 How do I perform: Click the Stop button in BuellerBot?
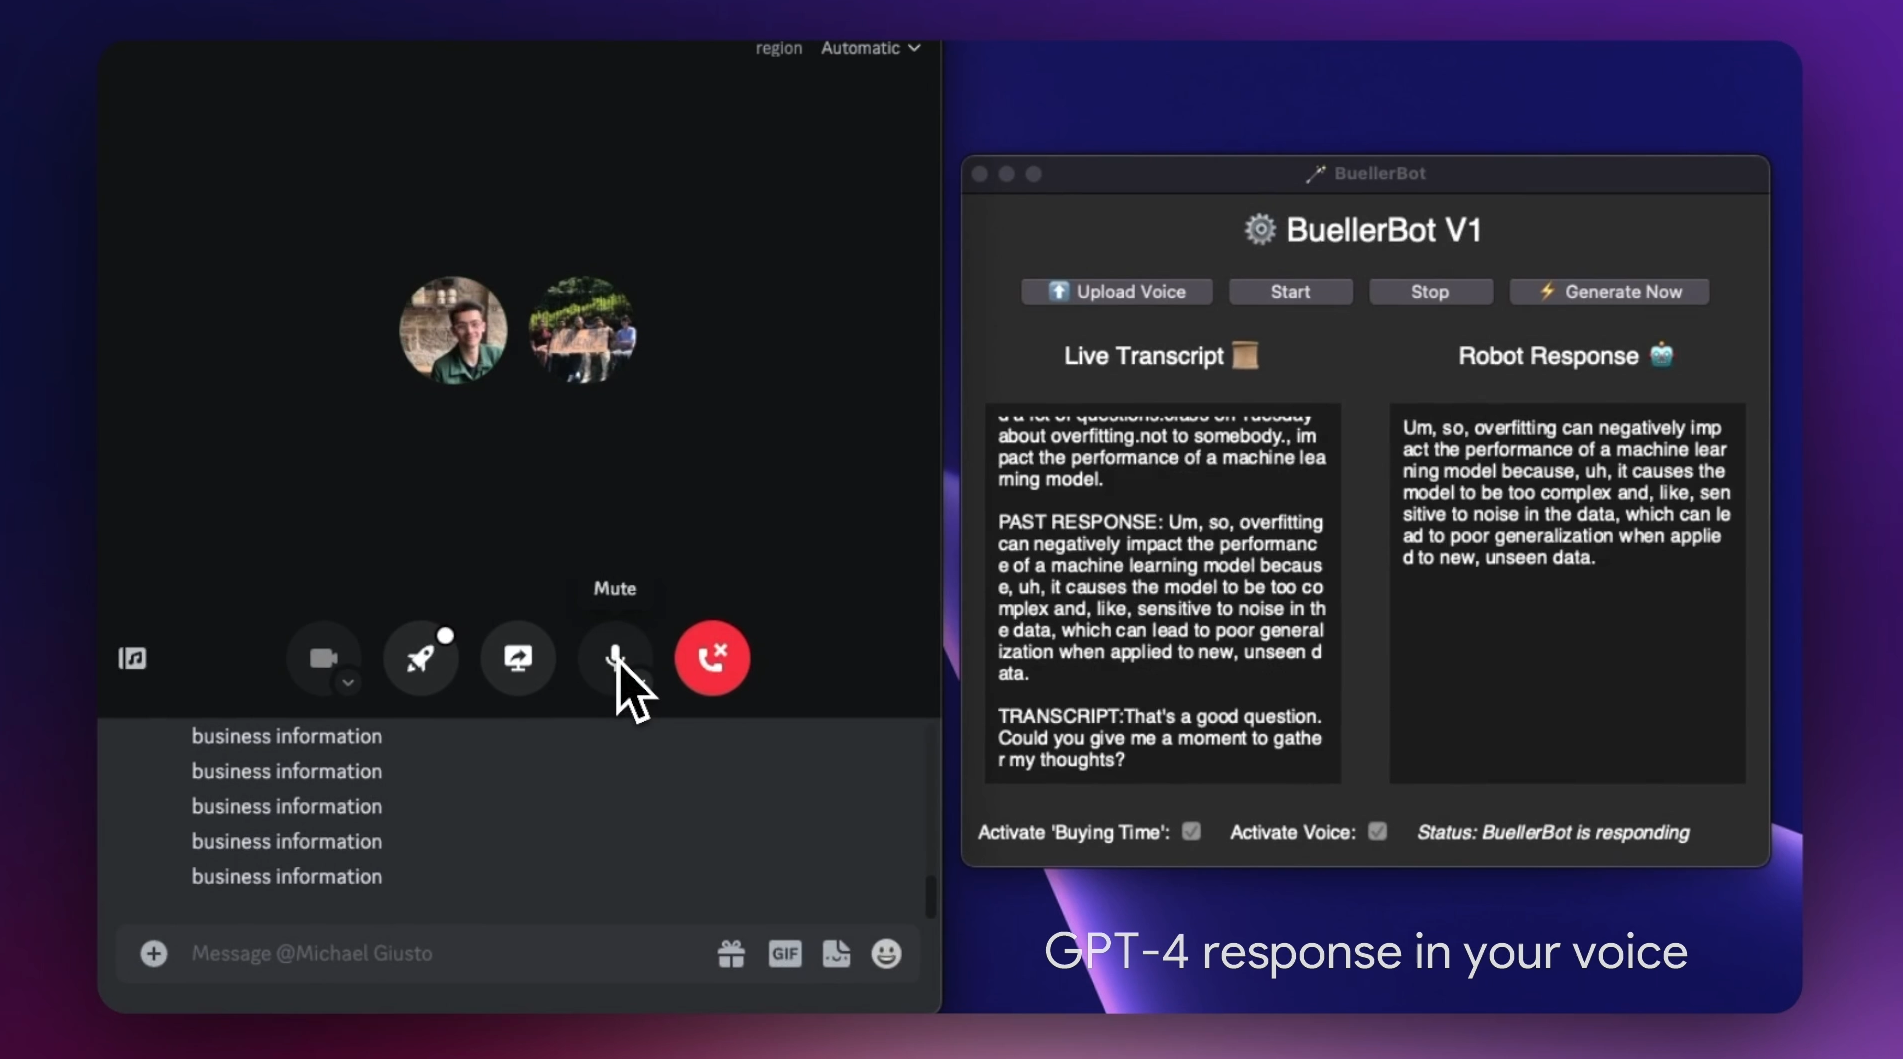coord(1430,291)
